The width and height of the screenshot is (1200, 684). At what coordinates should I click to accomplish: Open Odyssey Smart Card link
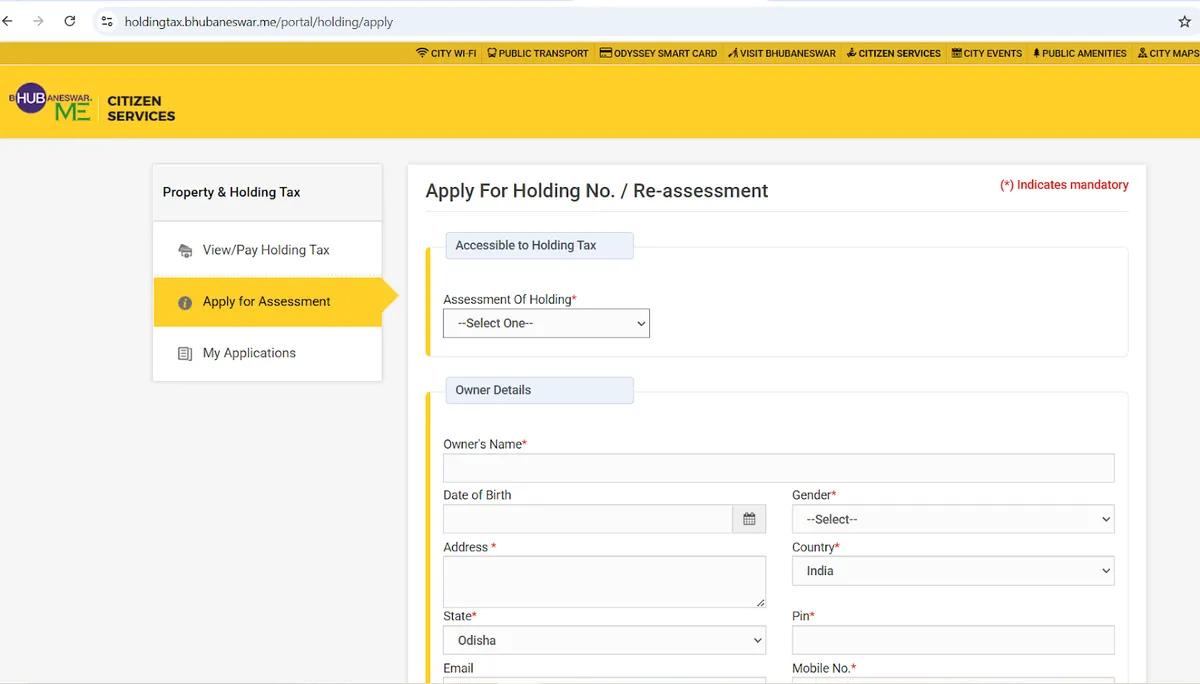tap(658, 53)
